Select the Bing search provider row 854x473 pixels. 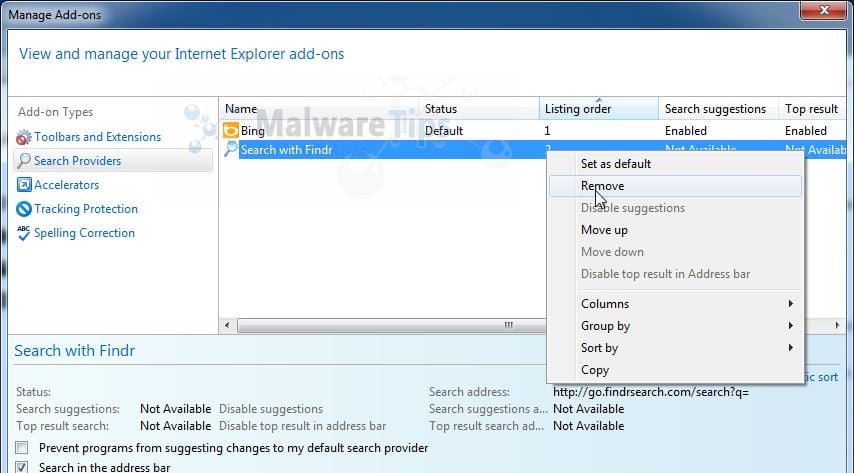click(x=533, y=130)
